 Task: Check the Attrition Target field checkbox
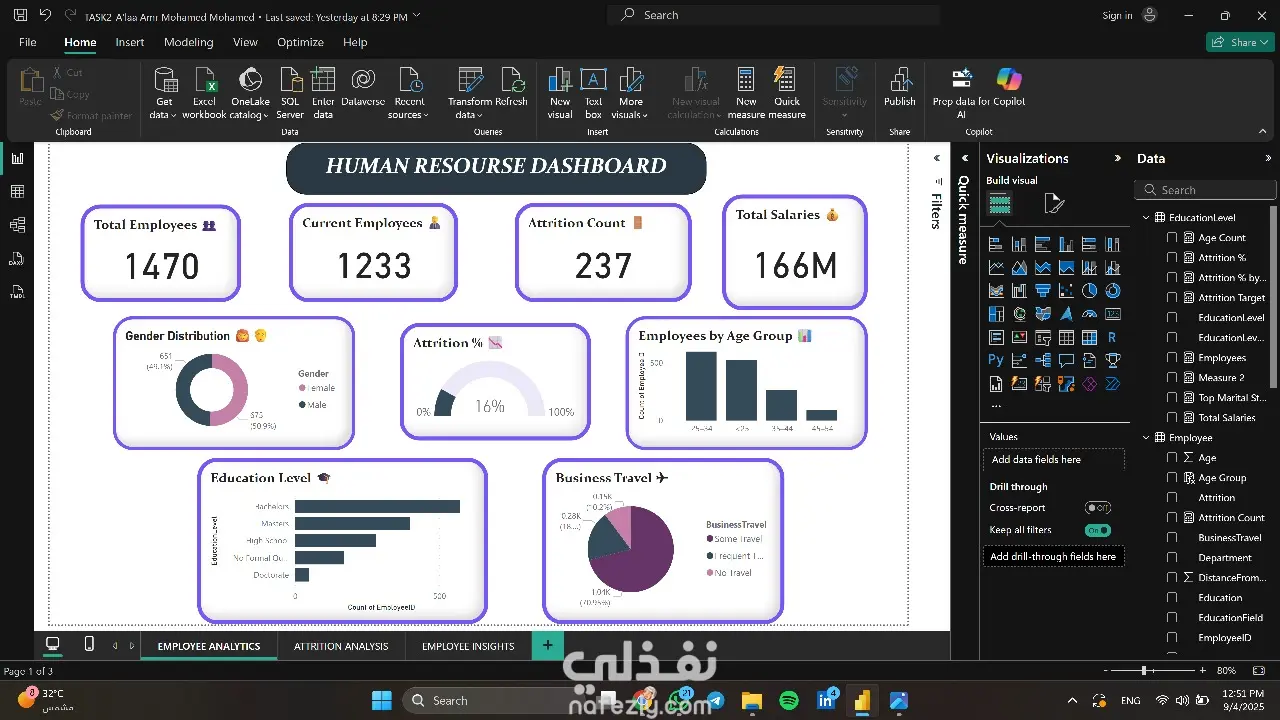pos(1172,298)
